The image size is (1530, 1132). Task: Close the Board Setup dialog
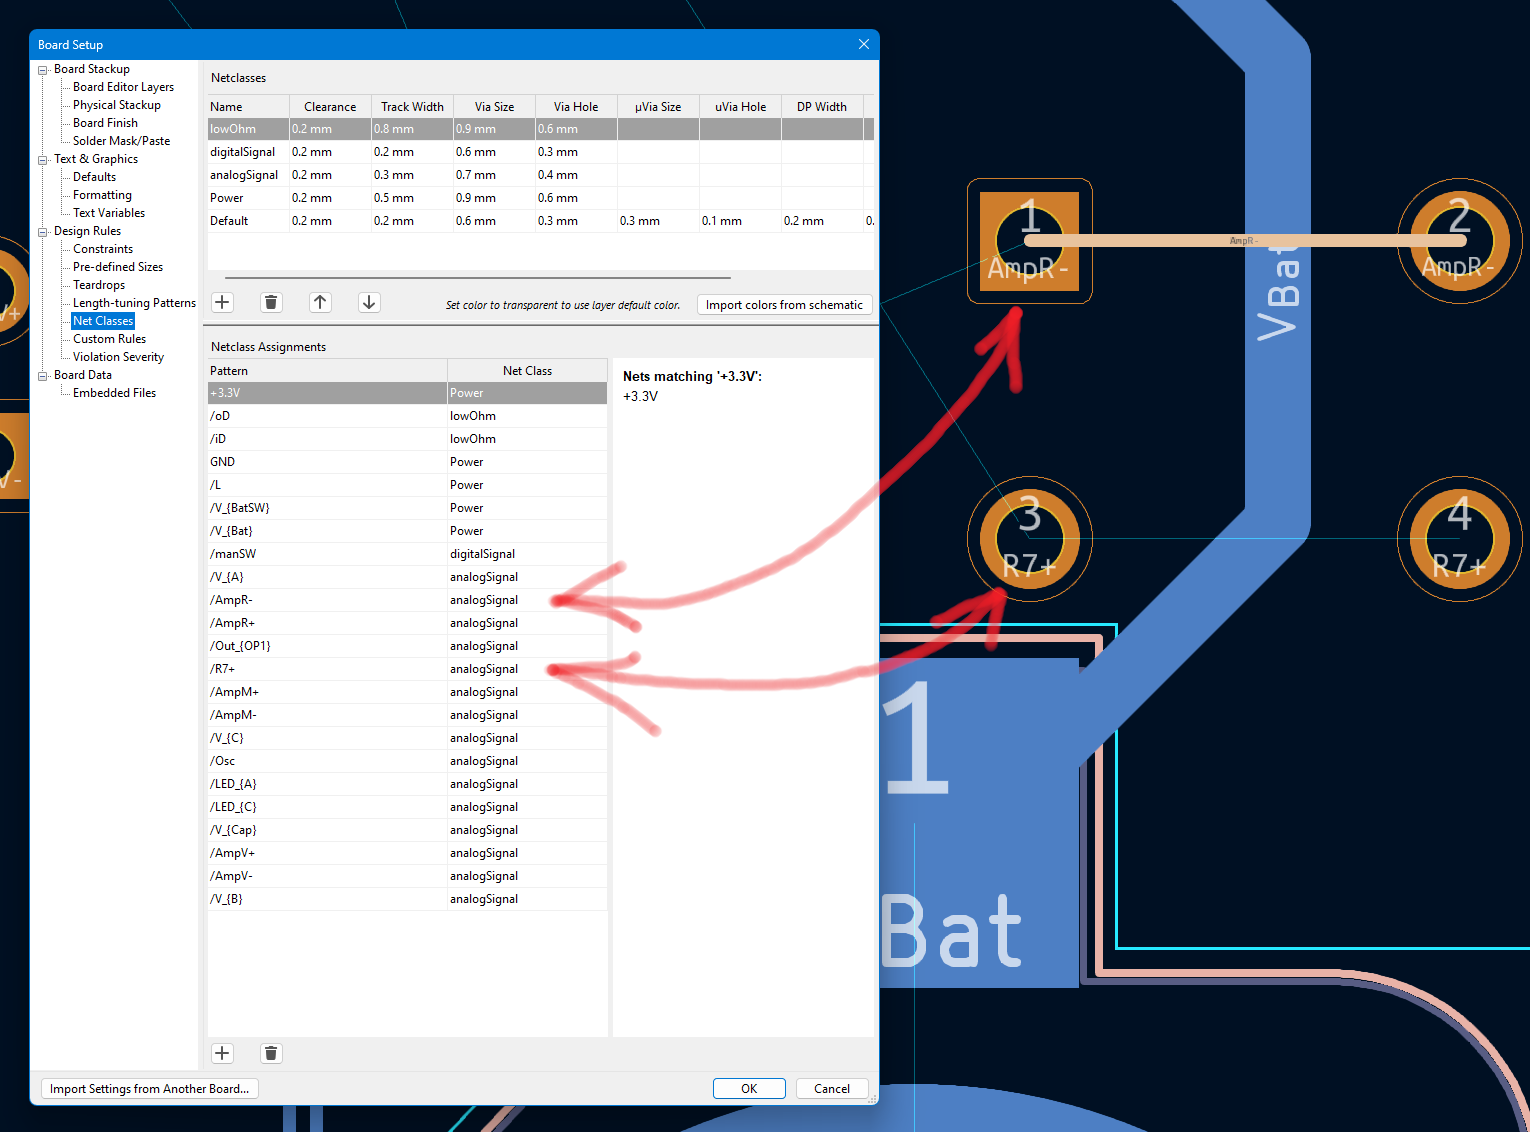click(864, 44)
